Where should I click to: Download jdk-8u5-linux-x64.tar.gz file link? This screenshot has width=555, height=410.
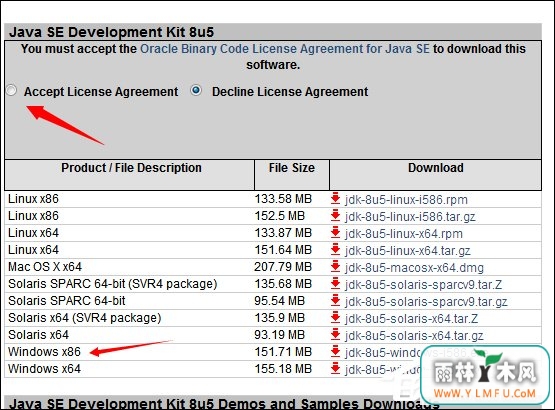(x=408, y=251)
